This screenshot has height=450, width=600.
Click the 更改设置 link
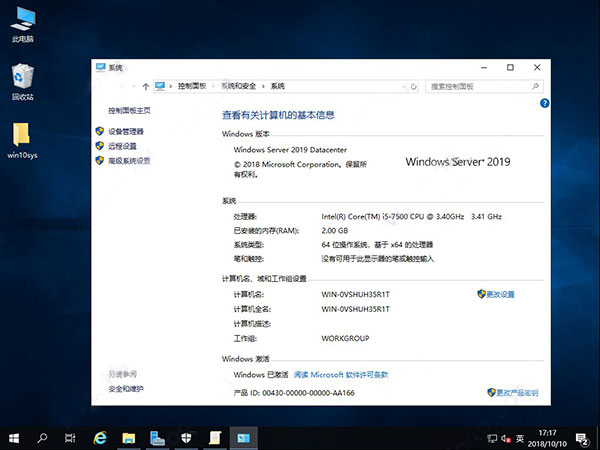click(x=496, y=294)
